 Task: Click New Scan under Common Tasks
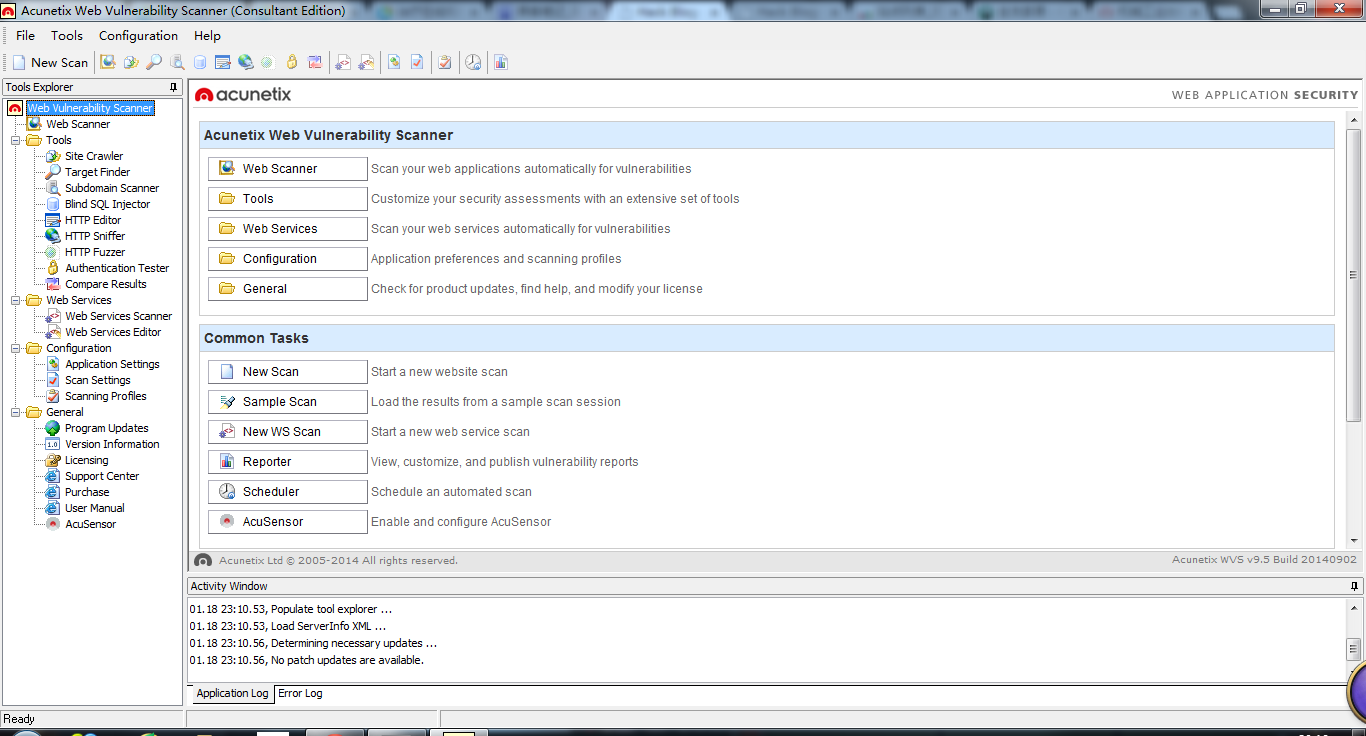[288, 372]
